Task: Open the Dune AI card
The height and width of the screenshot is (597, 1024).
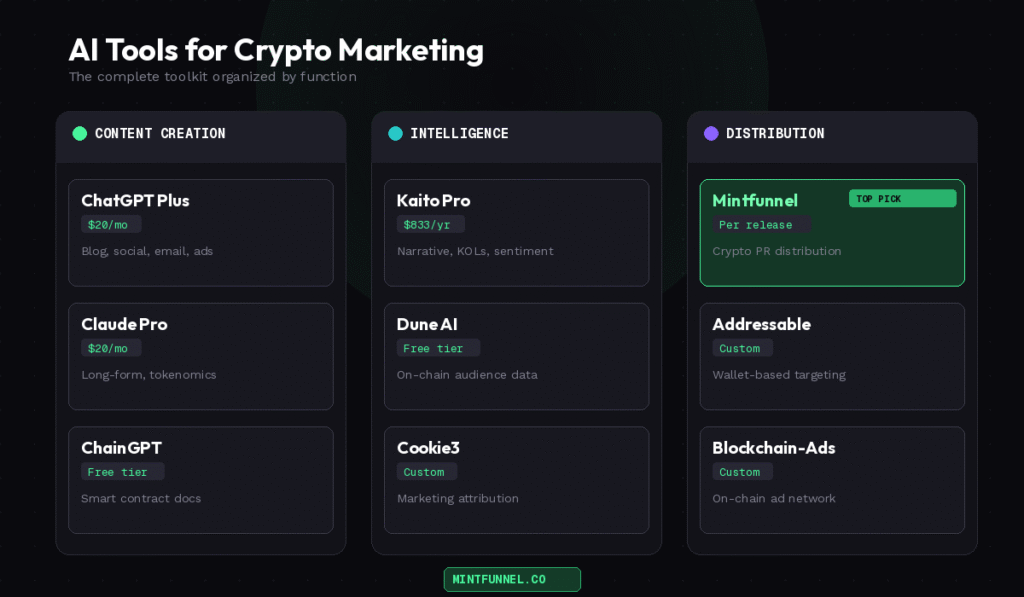Action: [516, 356]
